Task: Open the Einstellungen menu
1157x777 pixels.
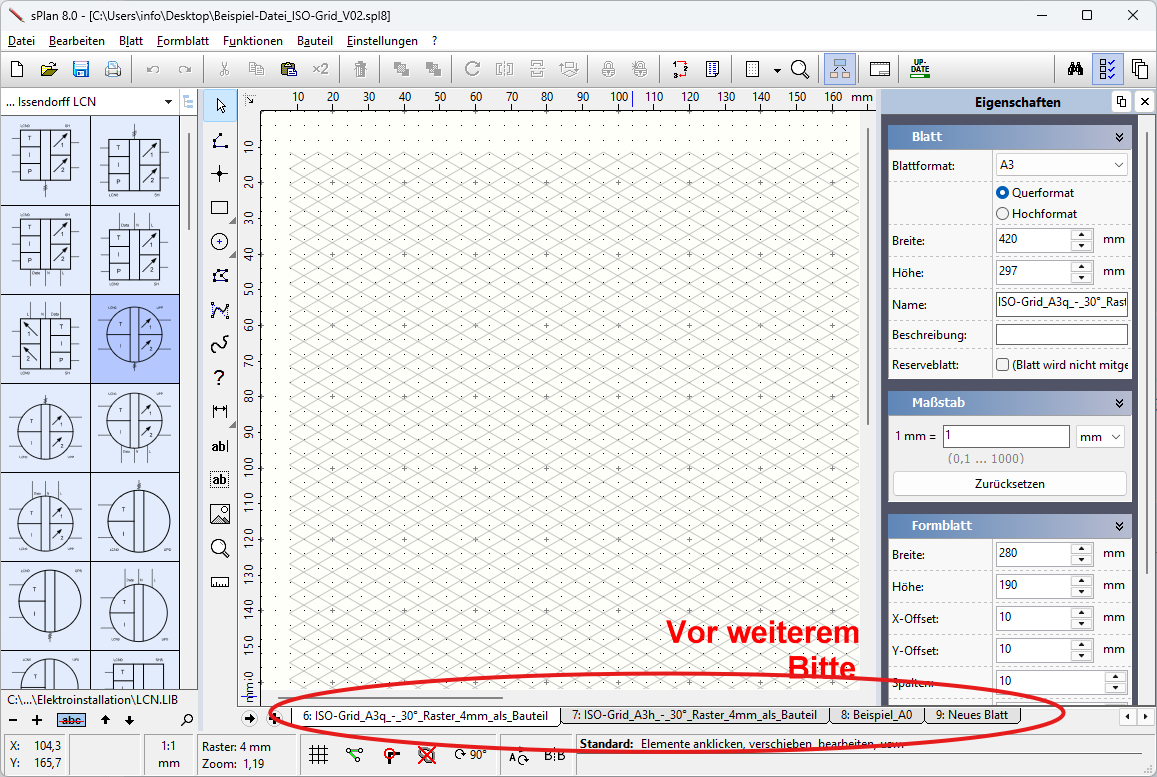Action: [x=381, y=41]
